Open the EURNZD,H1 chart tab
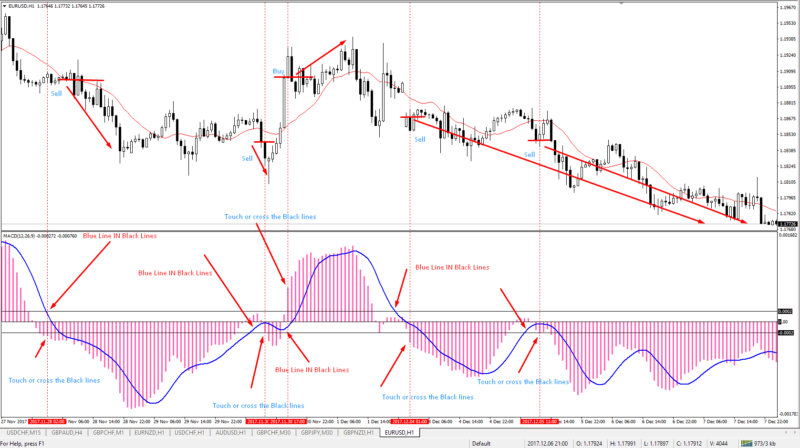 149,433
